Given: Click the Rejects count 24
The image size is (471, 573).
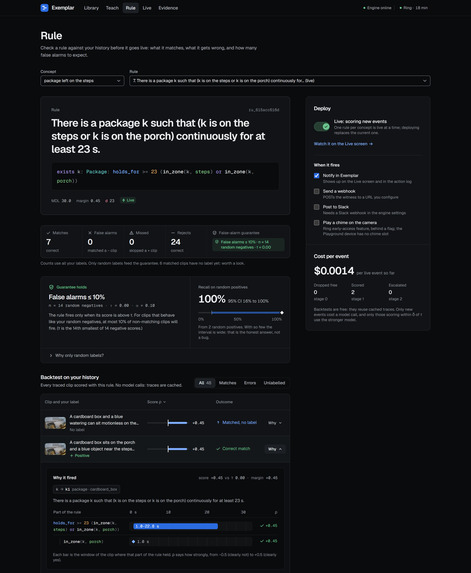Looking at the screenshot, I should click(175, 242).
